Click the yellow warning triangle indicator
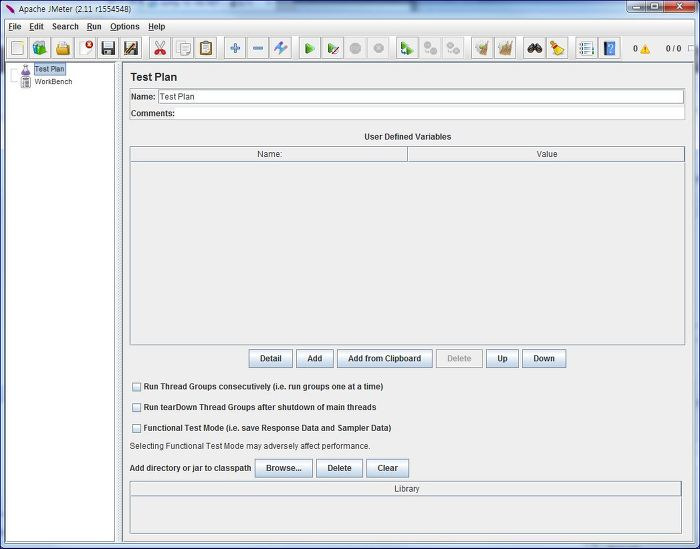 point(645,49)
